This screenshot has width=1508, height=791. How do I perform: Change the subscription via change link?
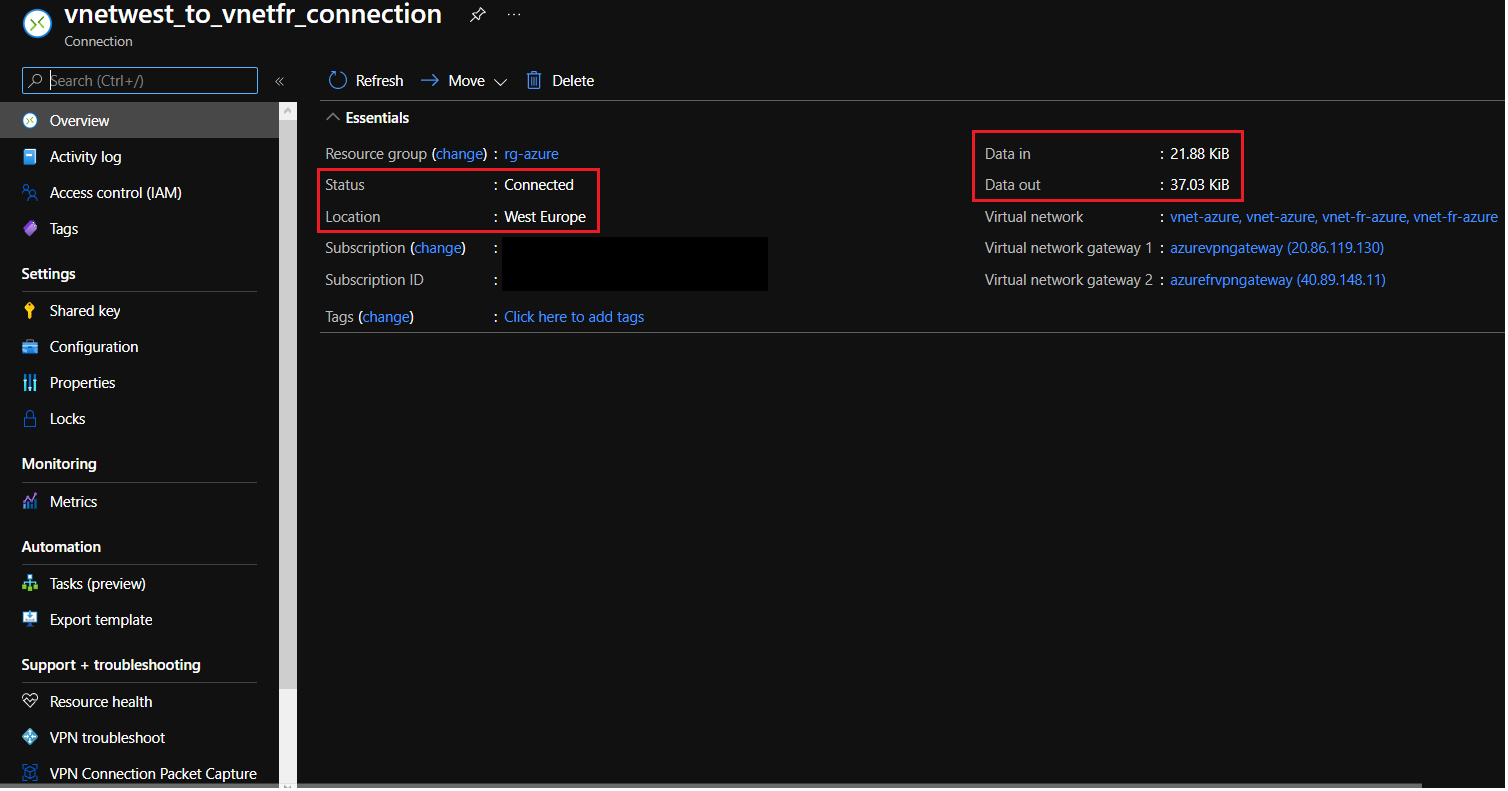[x=439, y=248]
